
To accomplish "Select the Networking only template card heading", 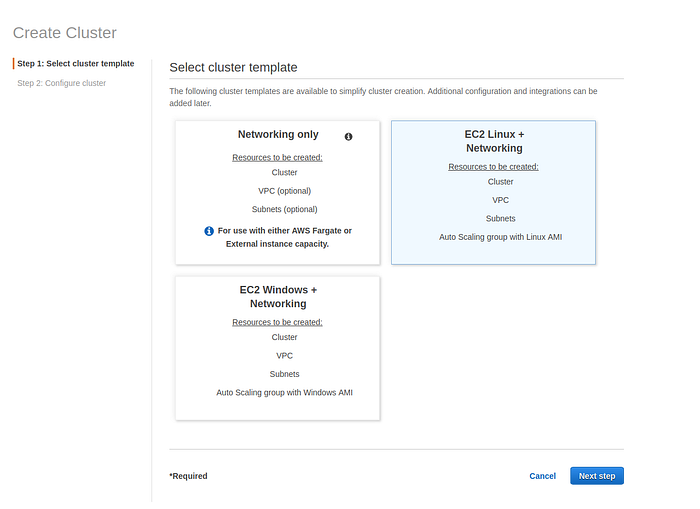I will tap(278, 134).
